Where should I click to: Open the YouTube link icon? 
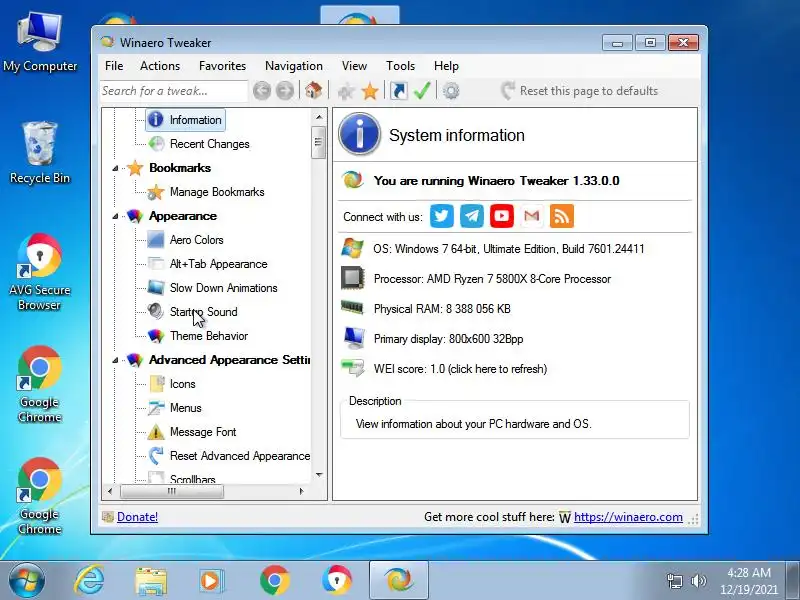click(x=502, y=216)
